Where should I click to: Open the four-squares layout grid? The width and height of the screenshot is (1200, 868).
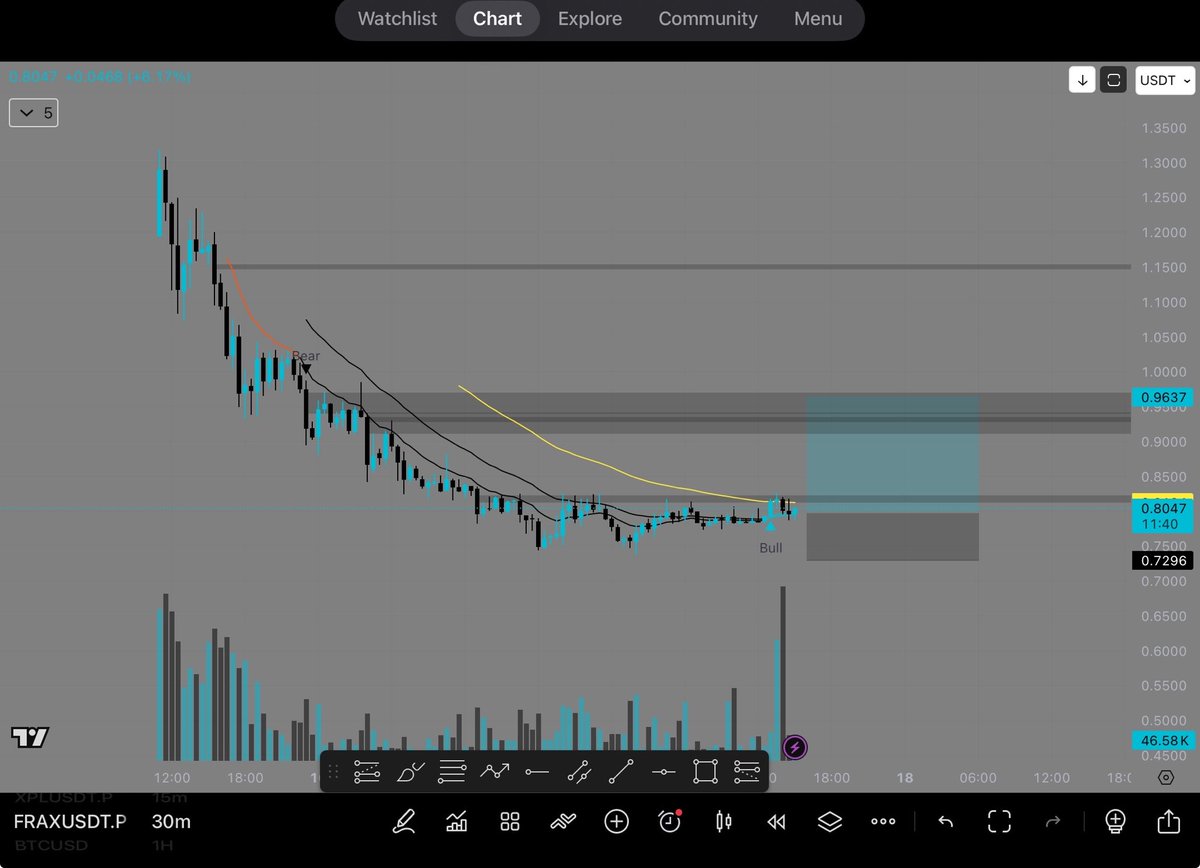(510, 822)
